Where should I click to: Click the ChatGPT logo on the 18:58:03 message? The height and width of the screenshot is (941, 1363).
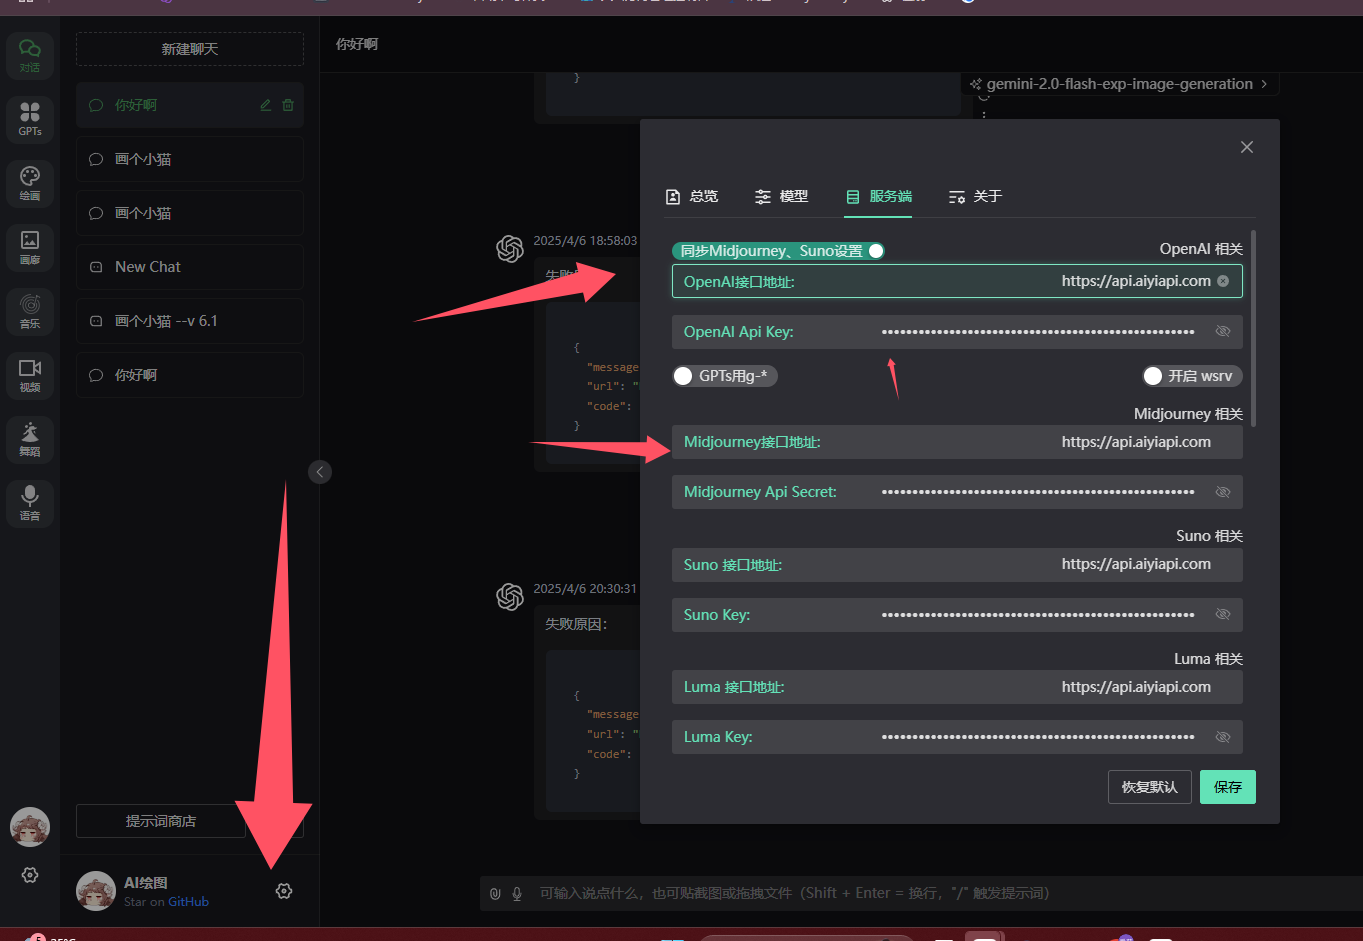510,249
